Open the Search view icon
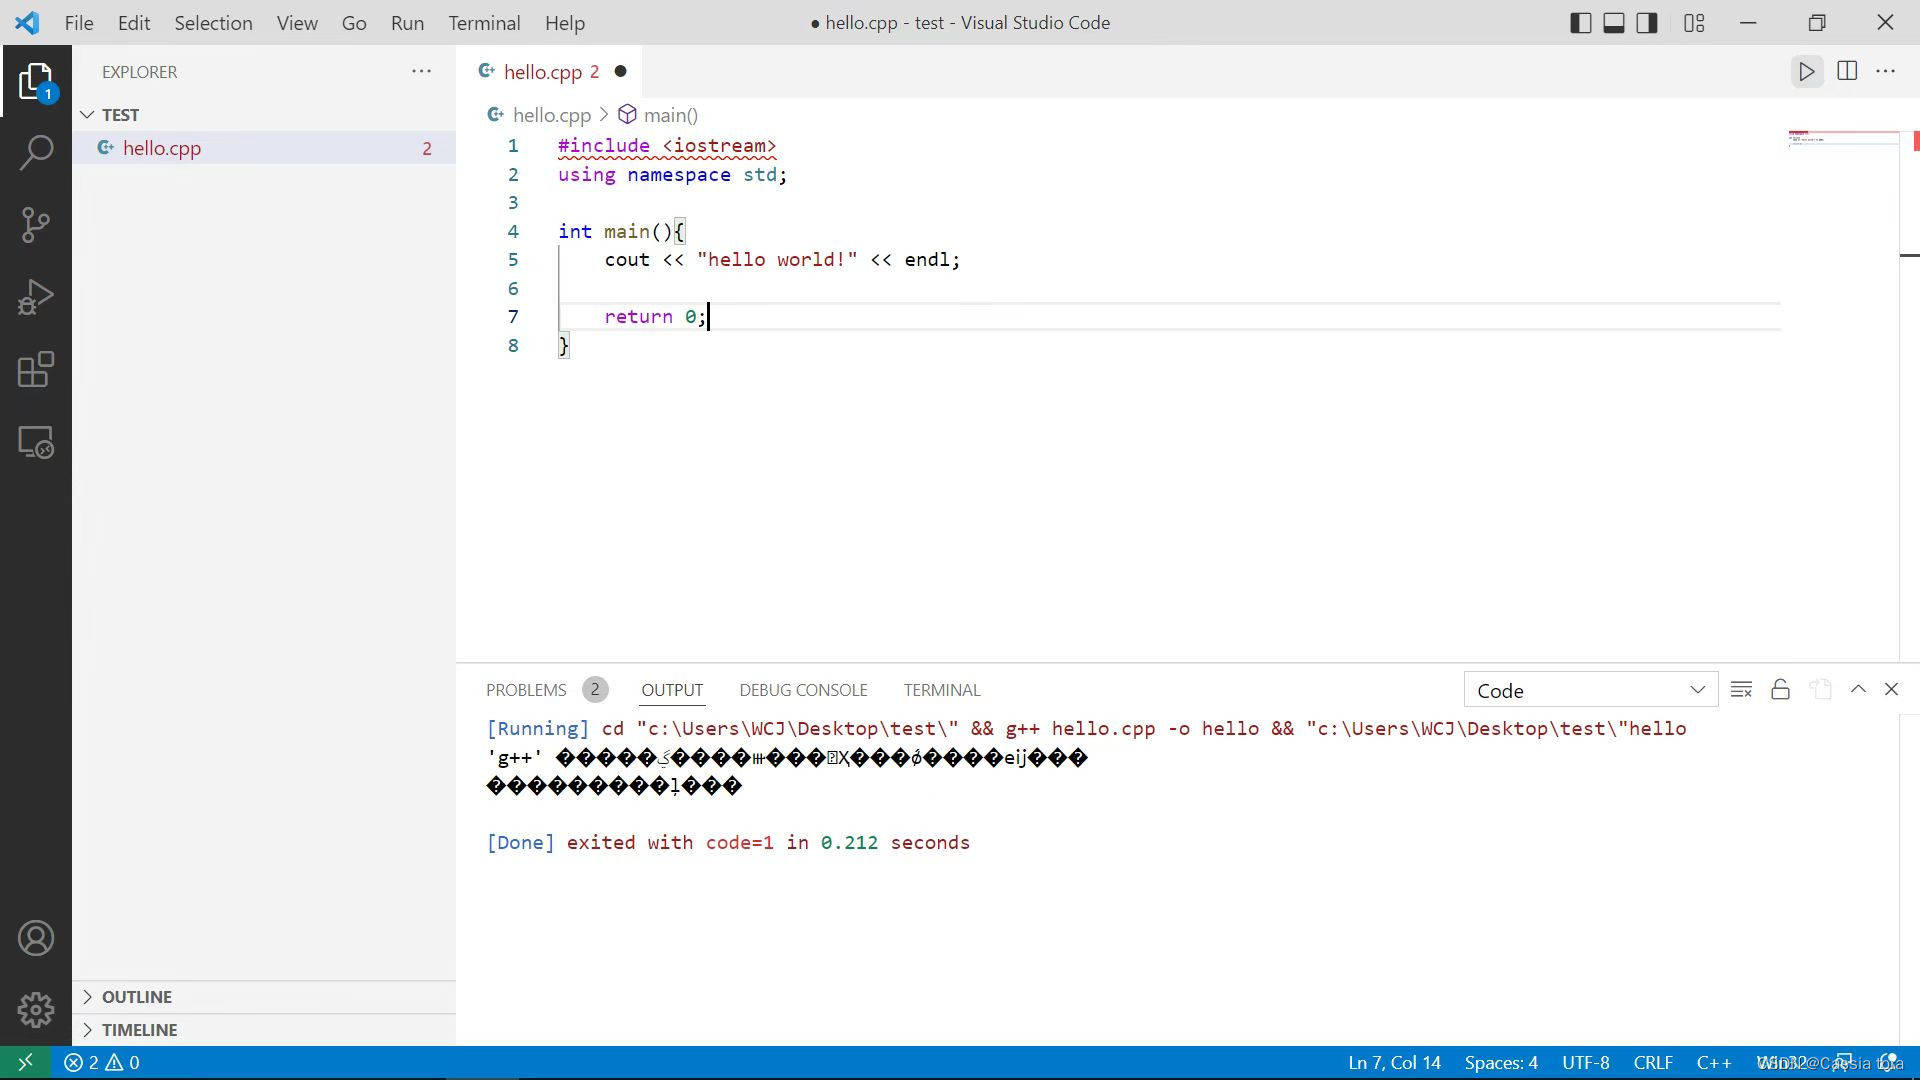Screen dimensions: 1920x1080 click(x=36, y=153)
